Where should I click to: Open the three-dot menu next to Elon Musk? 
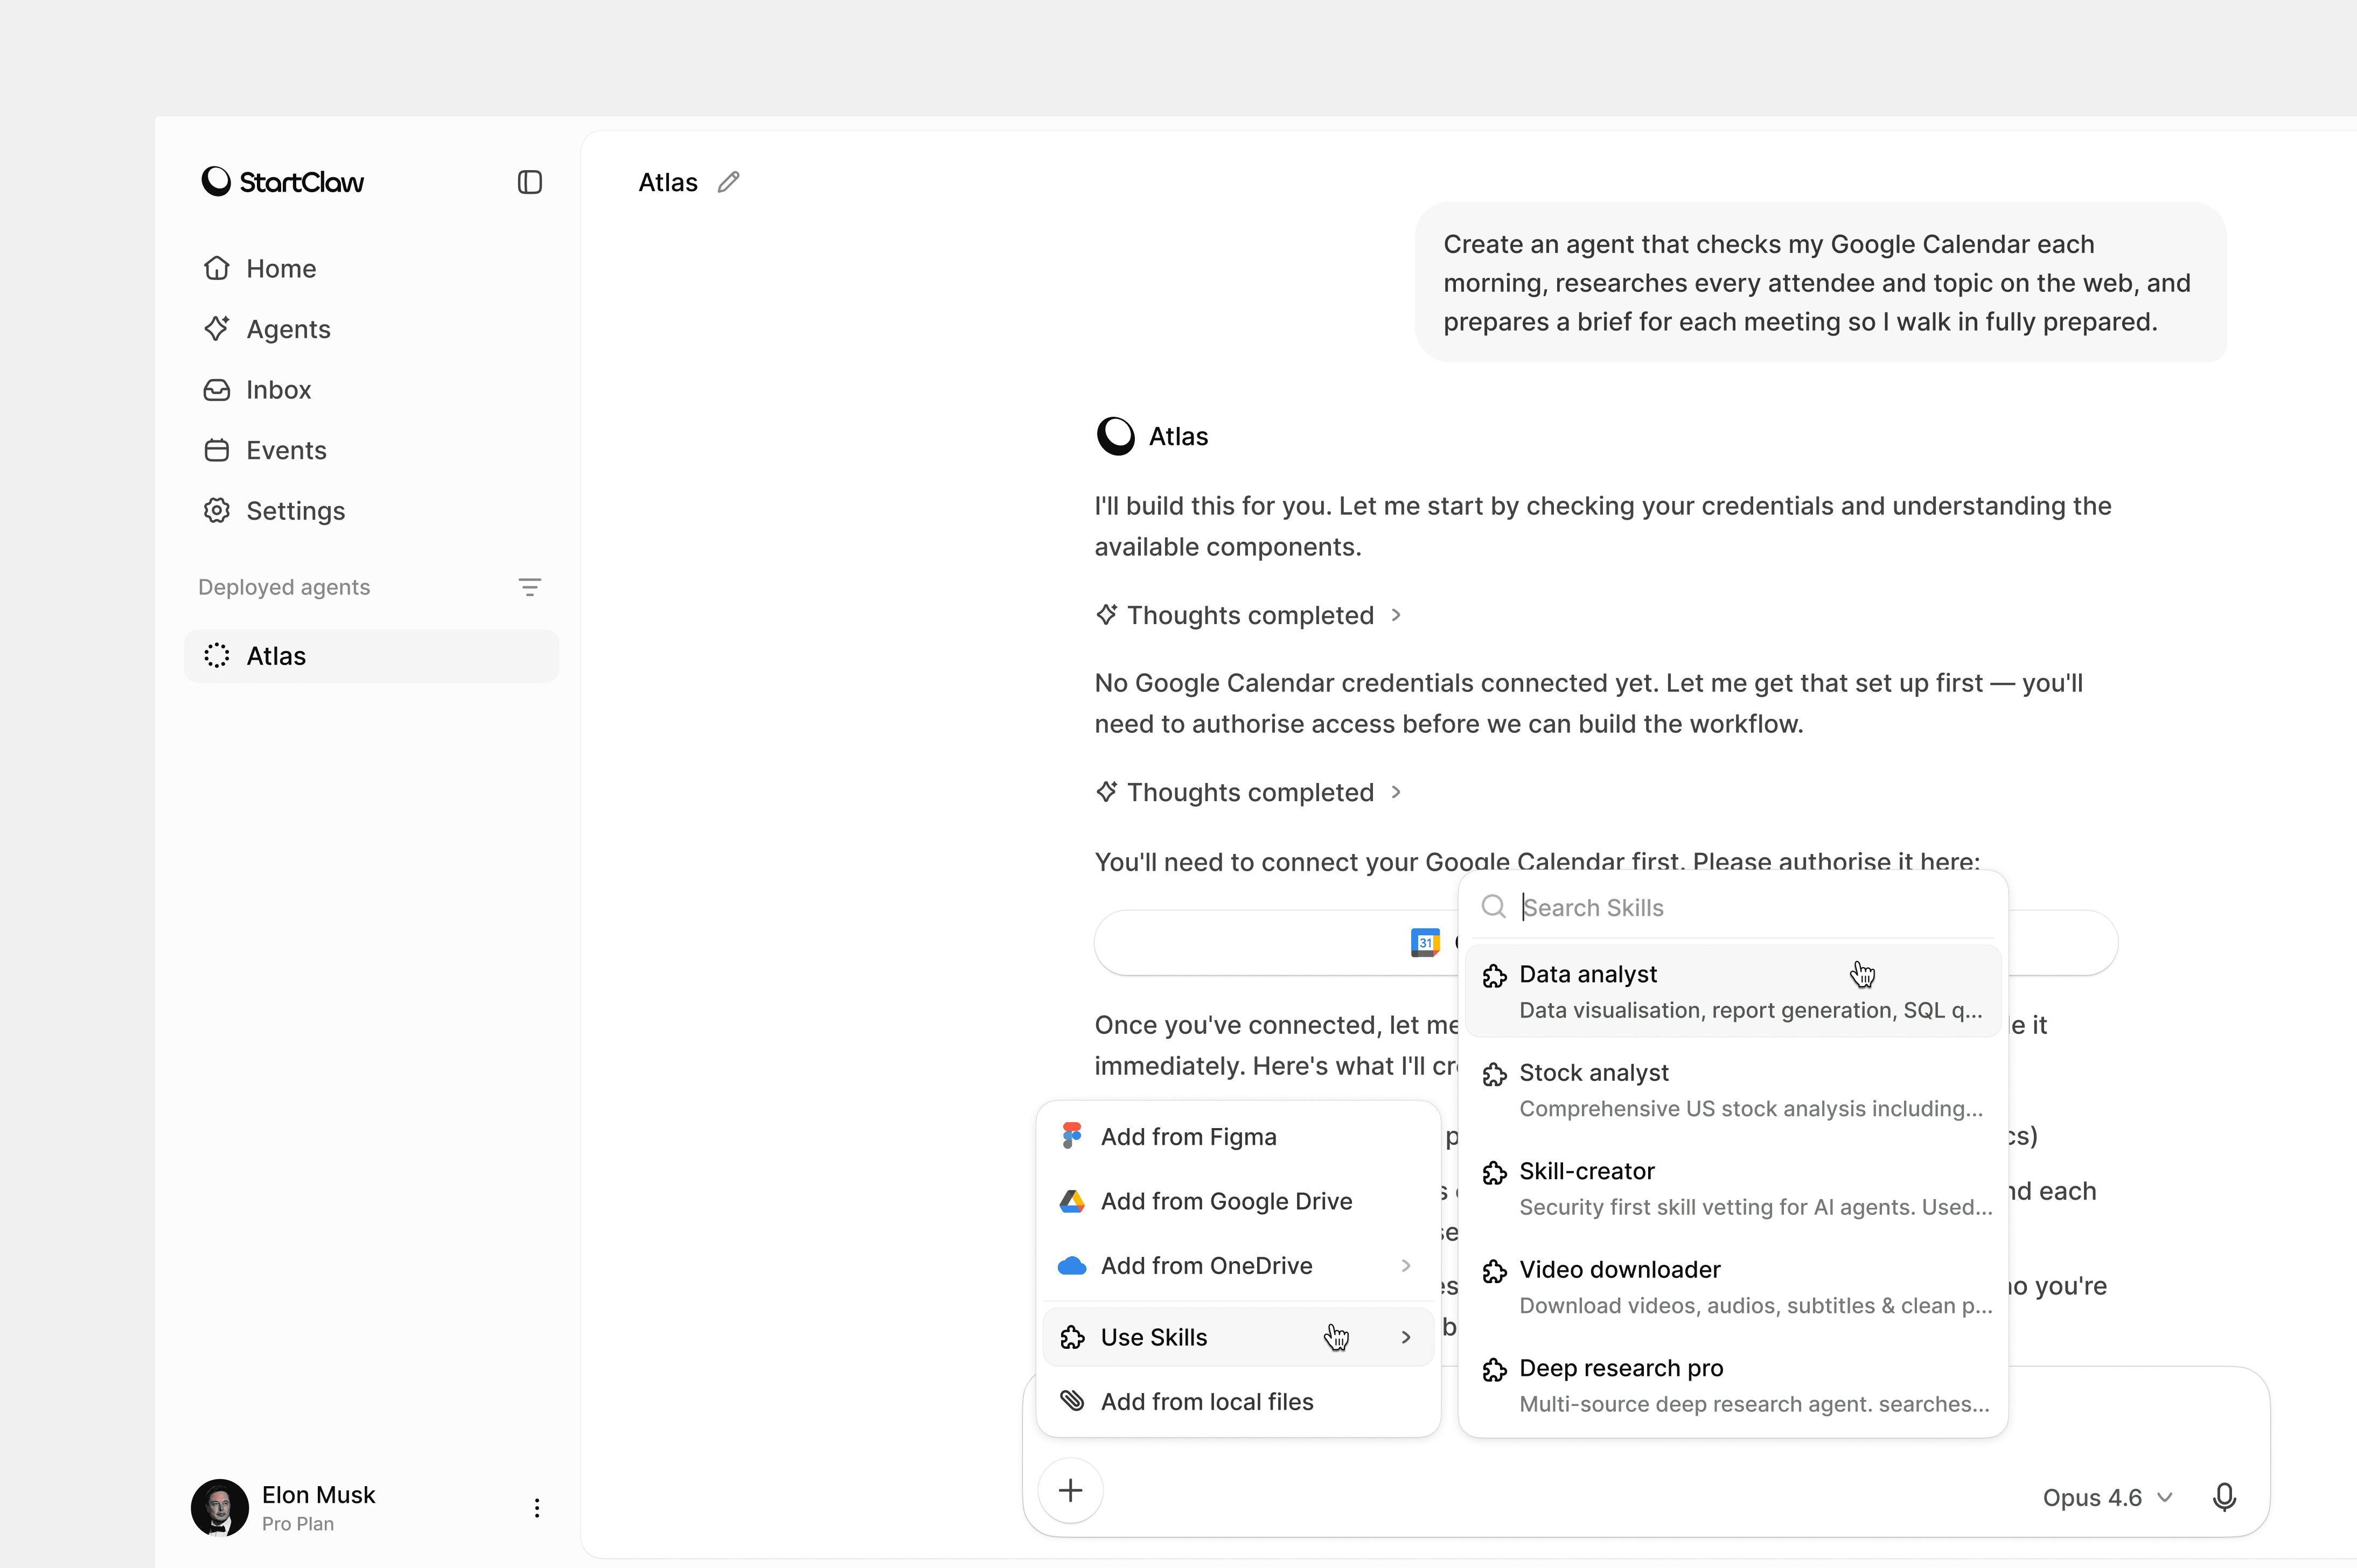pyautogui.click(x=537, y=1508)
